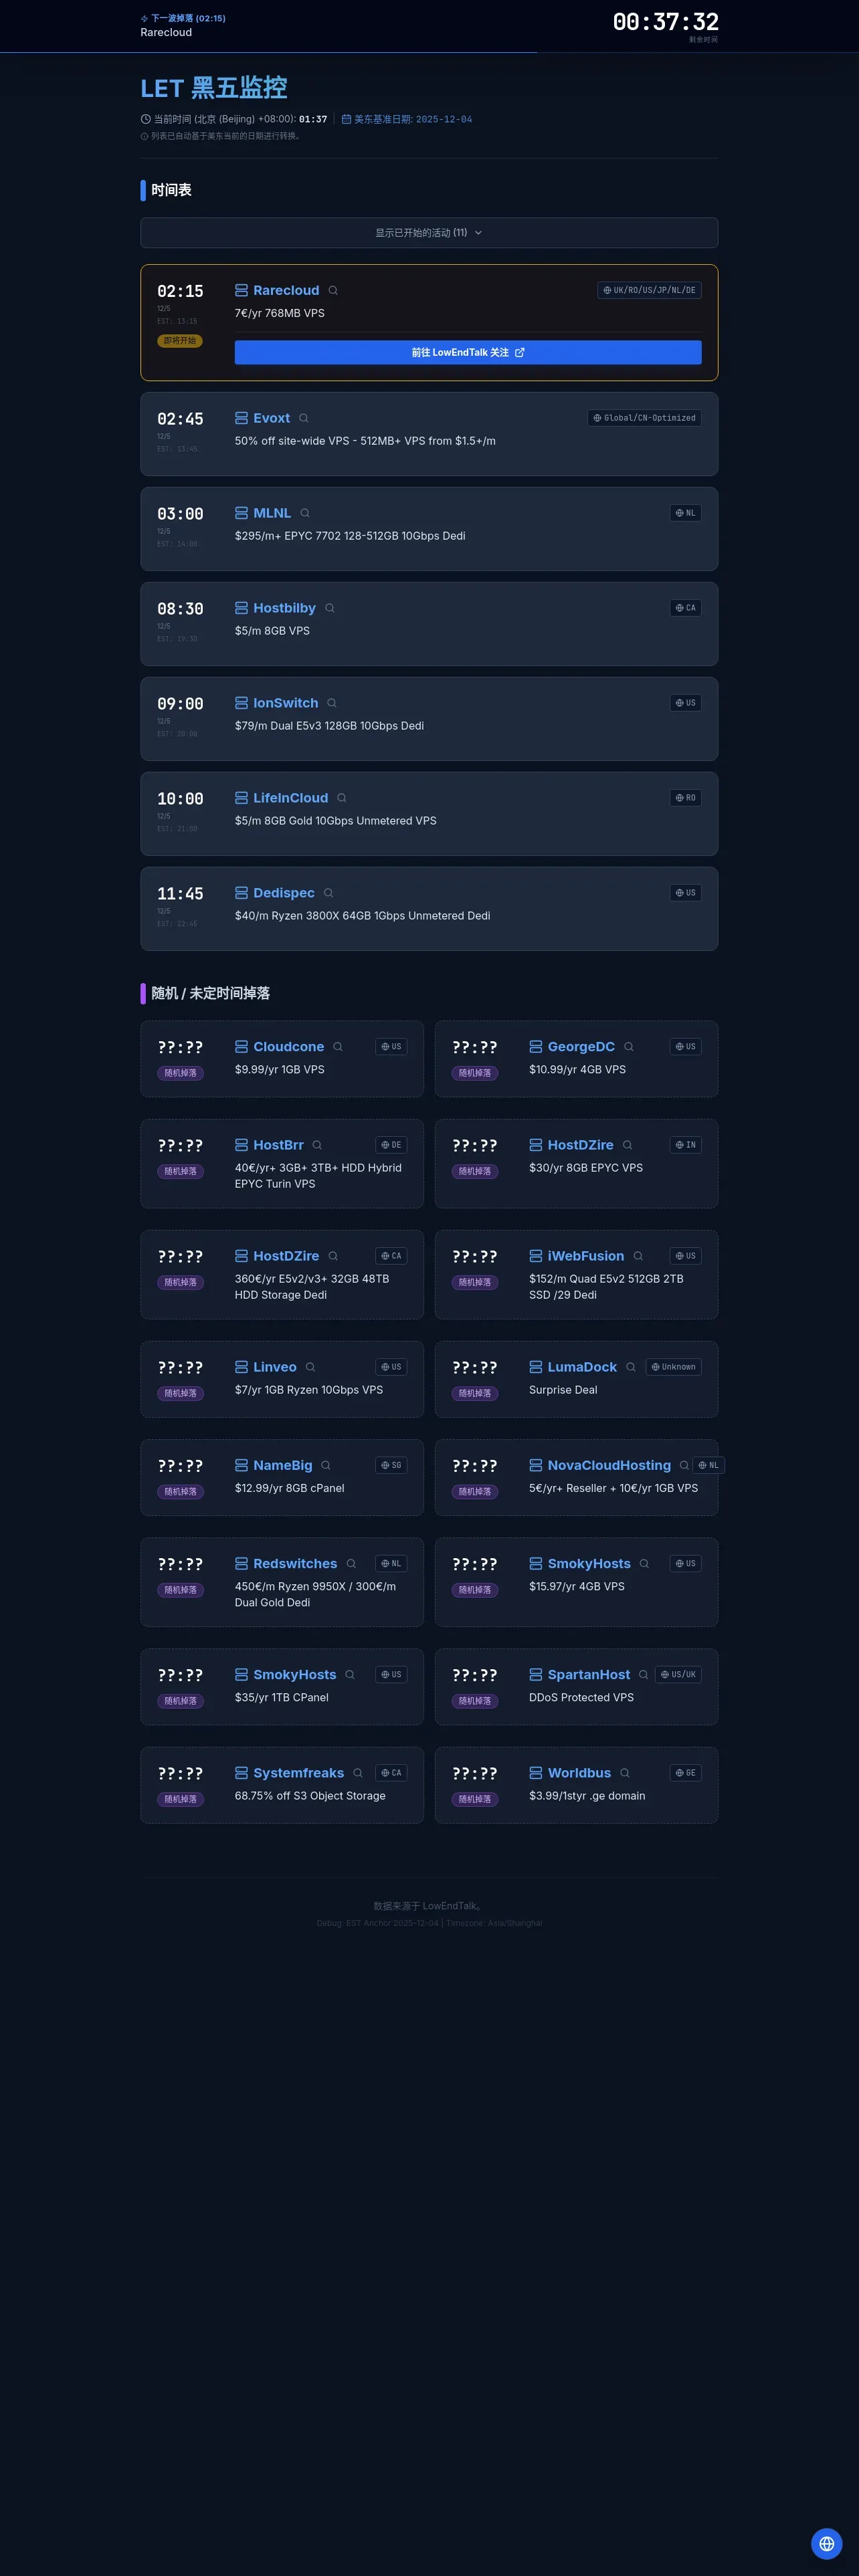Click the search icon beside NovaCloudHosting

684,1465
